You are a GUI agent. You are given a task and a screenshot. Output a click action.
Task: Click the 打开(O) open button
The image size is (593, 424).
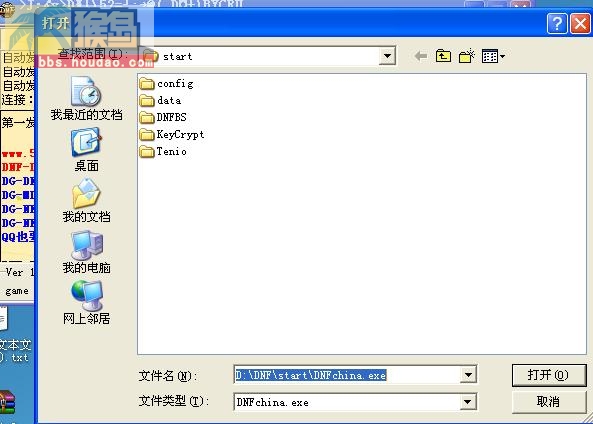tap(549, 375)
